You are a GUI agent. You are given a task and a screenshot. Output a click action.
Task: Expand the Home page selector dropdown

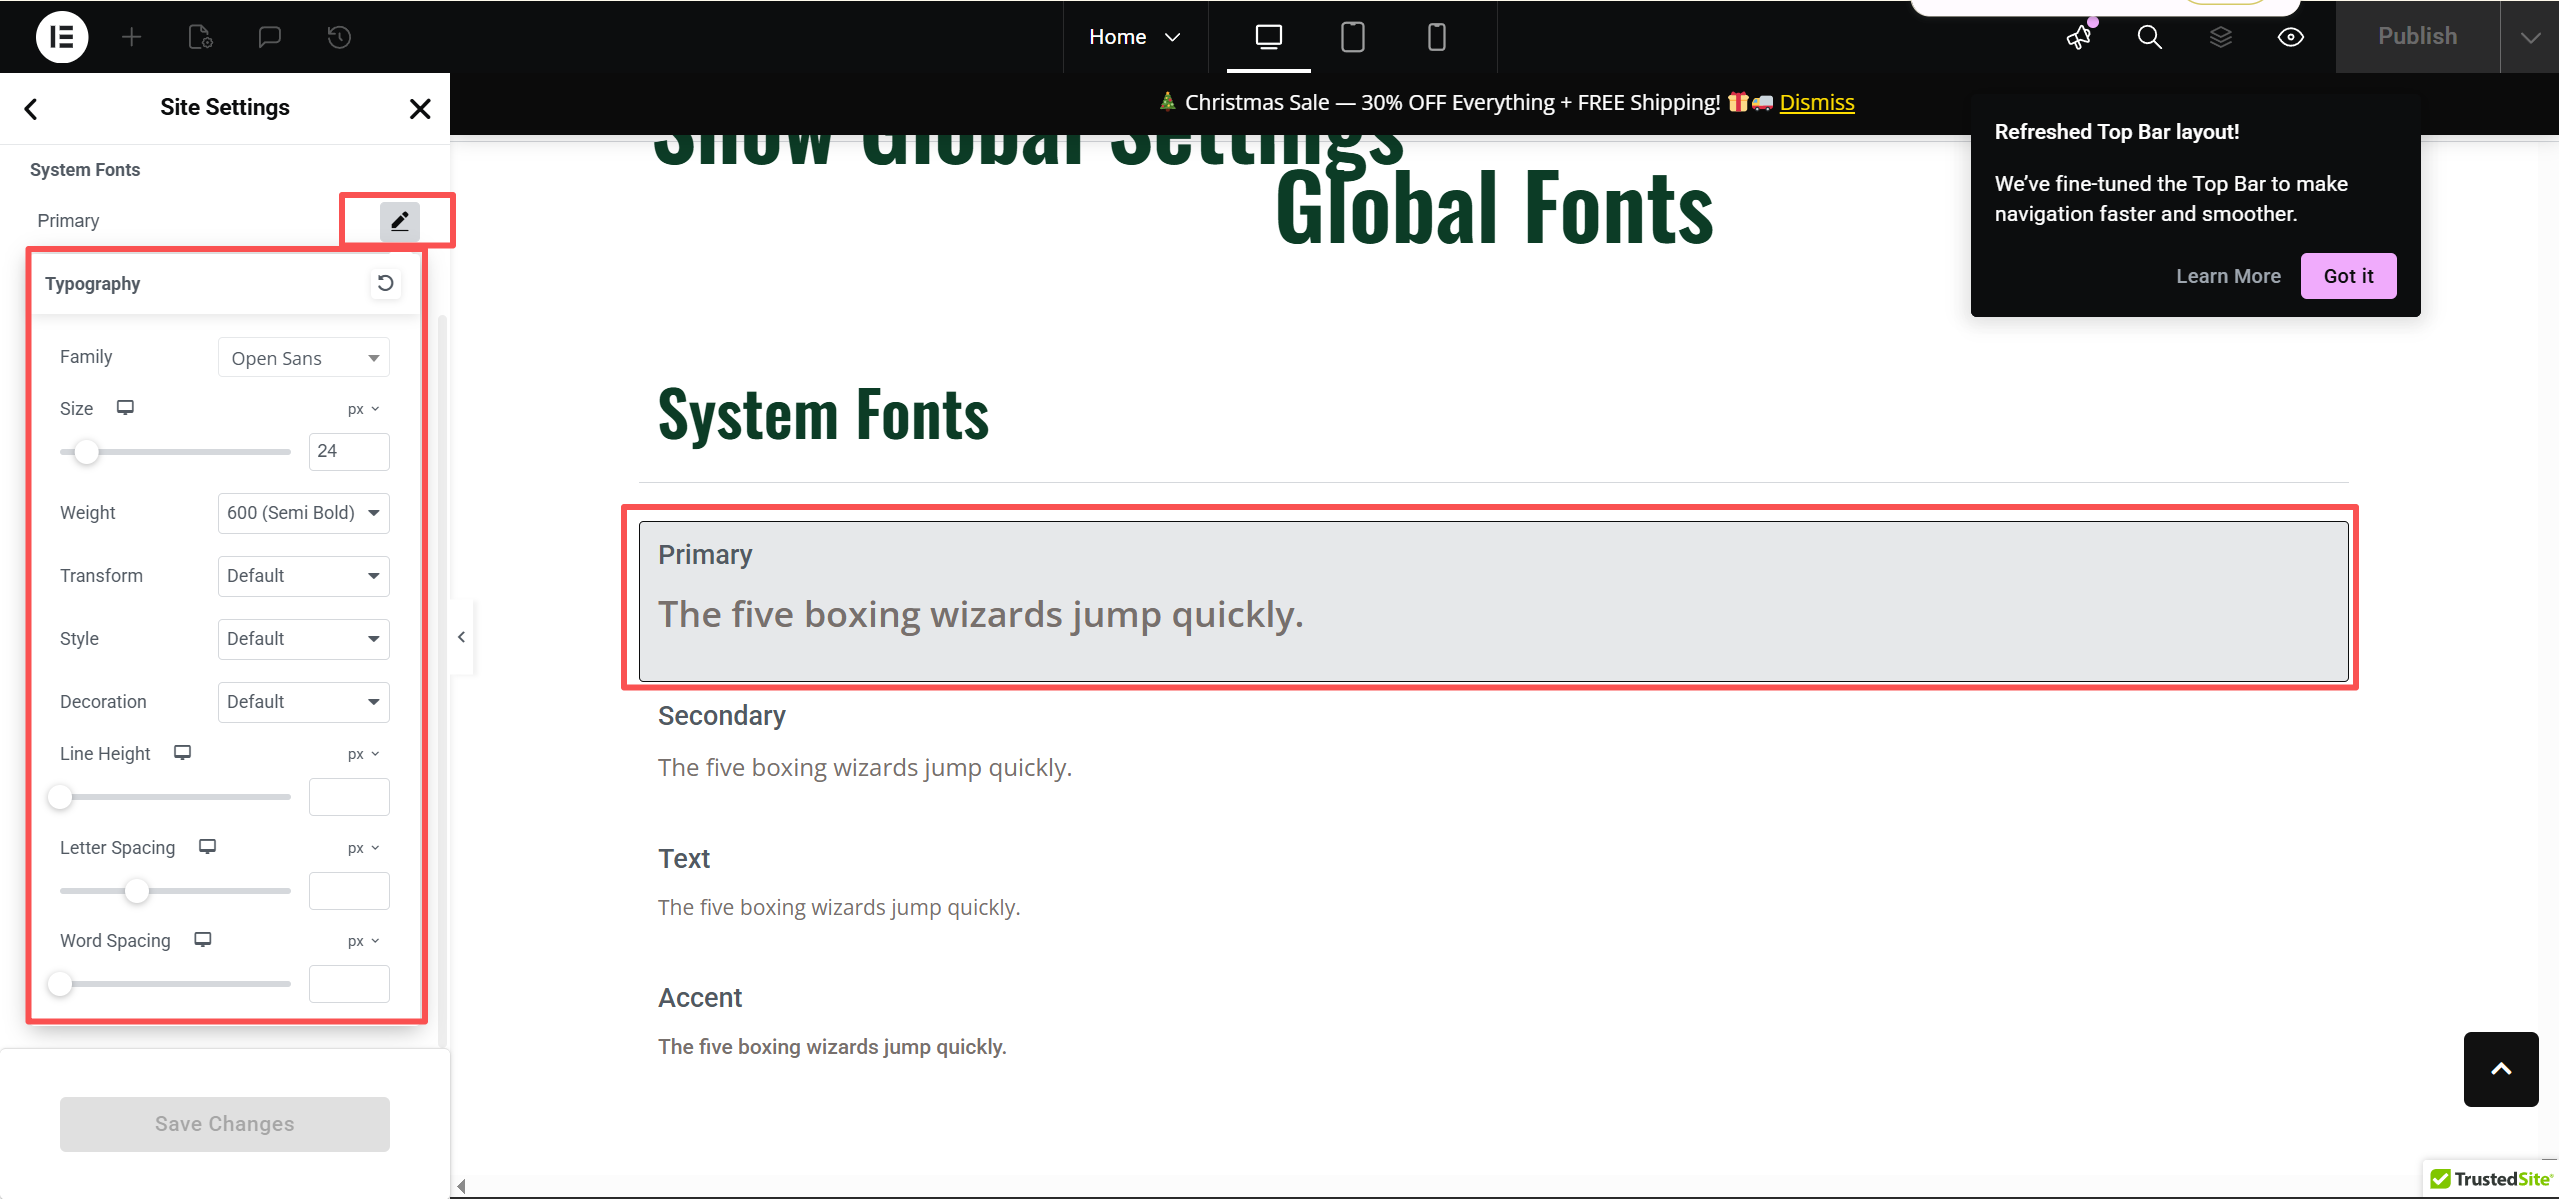(x=1135, y=37)
